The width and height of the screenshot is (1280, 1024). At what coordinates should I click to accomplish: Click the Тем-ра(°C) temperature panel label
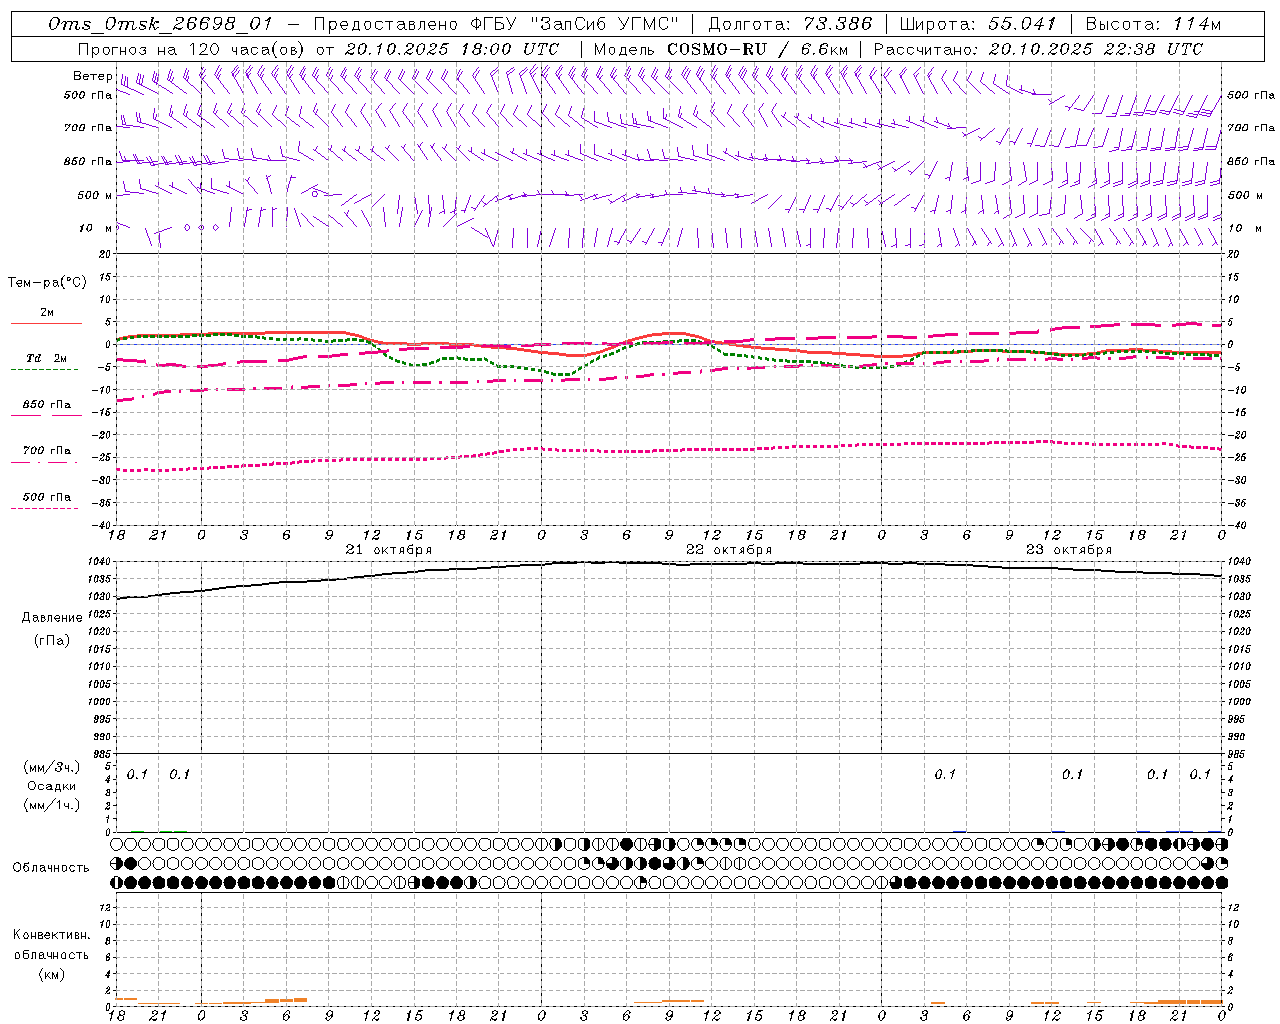click(47, 283)
